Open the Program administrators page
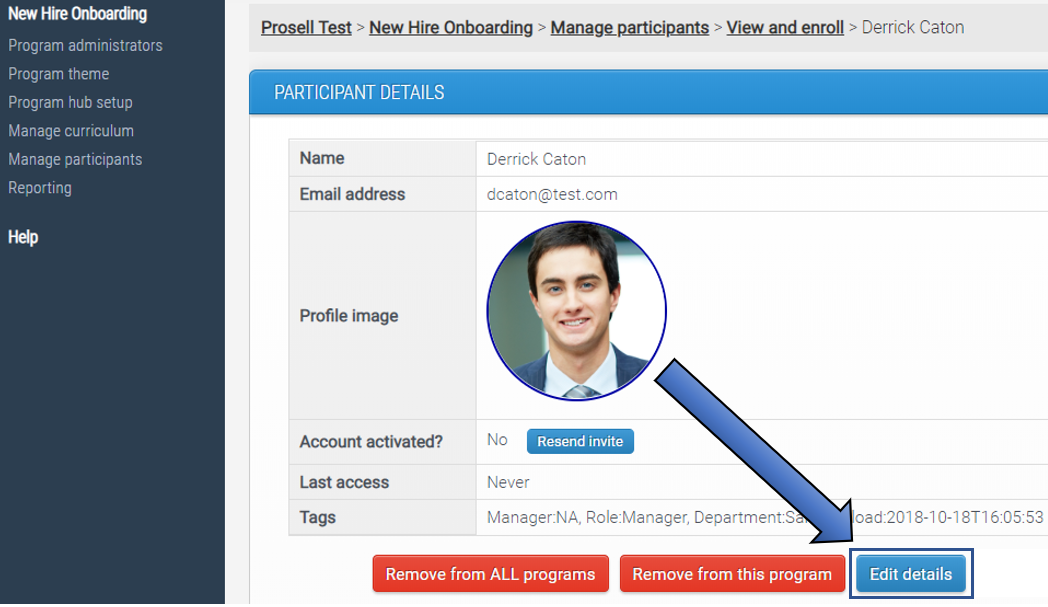Screen dimensions: 1048x607 84,45
